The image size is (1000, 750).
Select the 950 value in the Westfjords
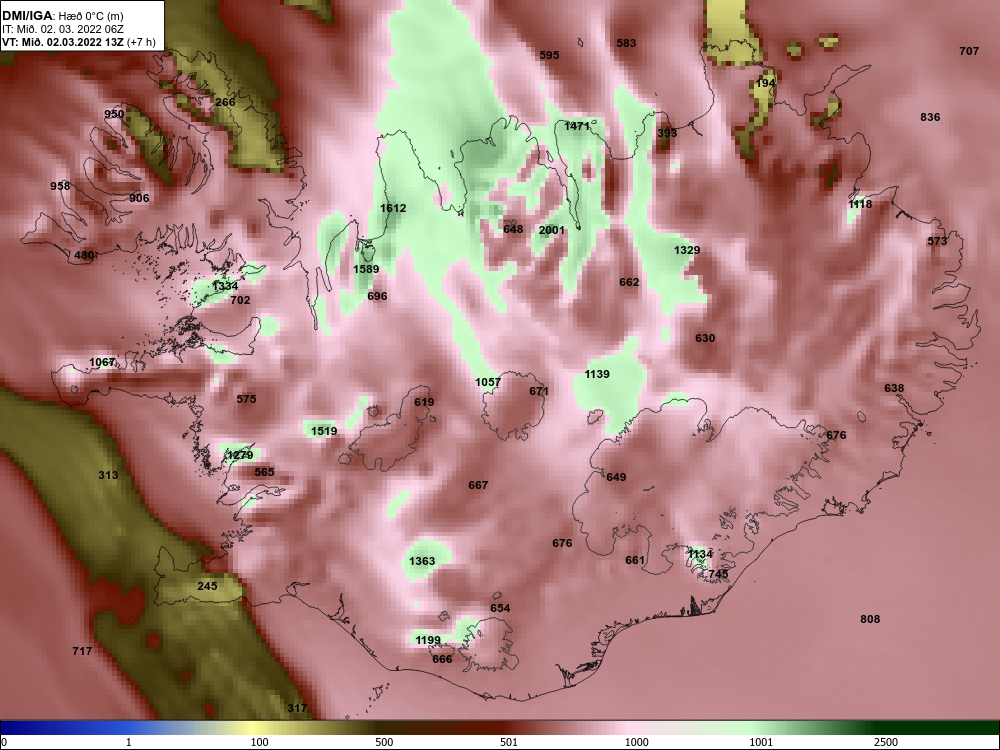point(114,114)
